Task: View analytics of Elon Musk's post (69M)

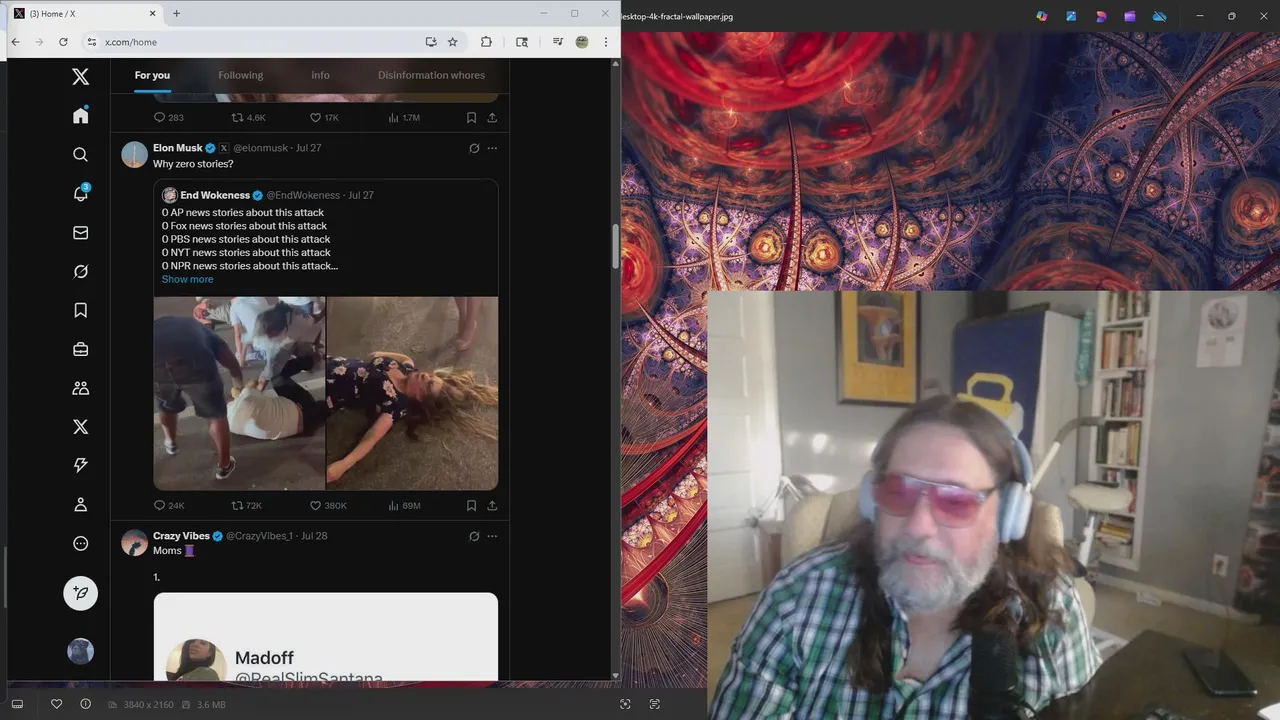Action: coord(404,506)
